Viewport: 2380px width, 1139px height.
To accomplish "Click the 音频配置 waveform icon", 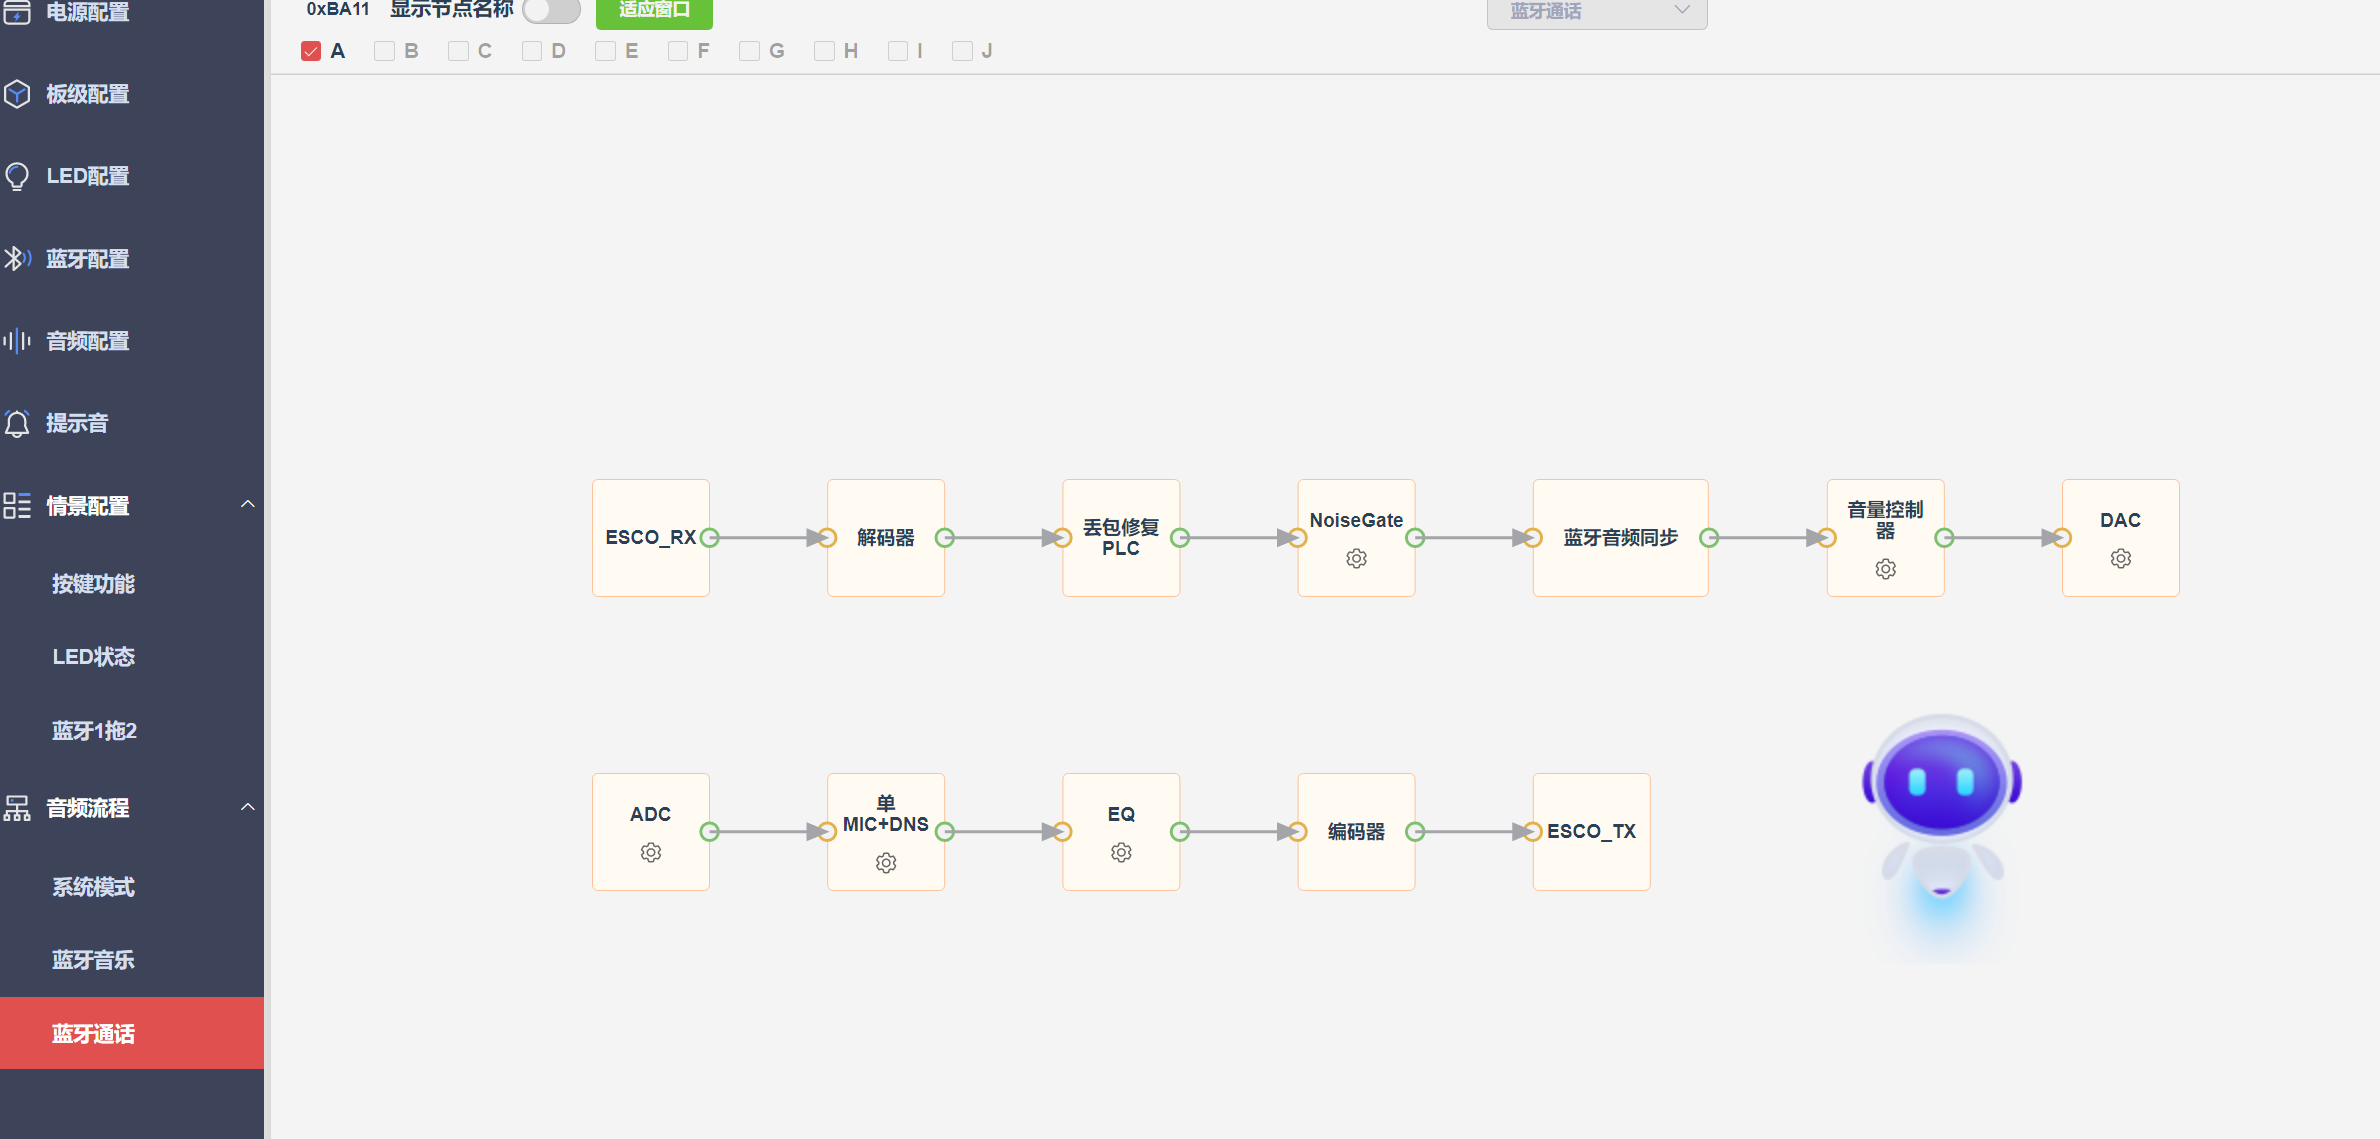I will point(17,341).
